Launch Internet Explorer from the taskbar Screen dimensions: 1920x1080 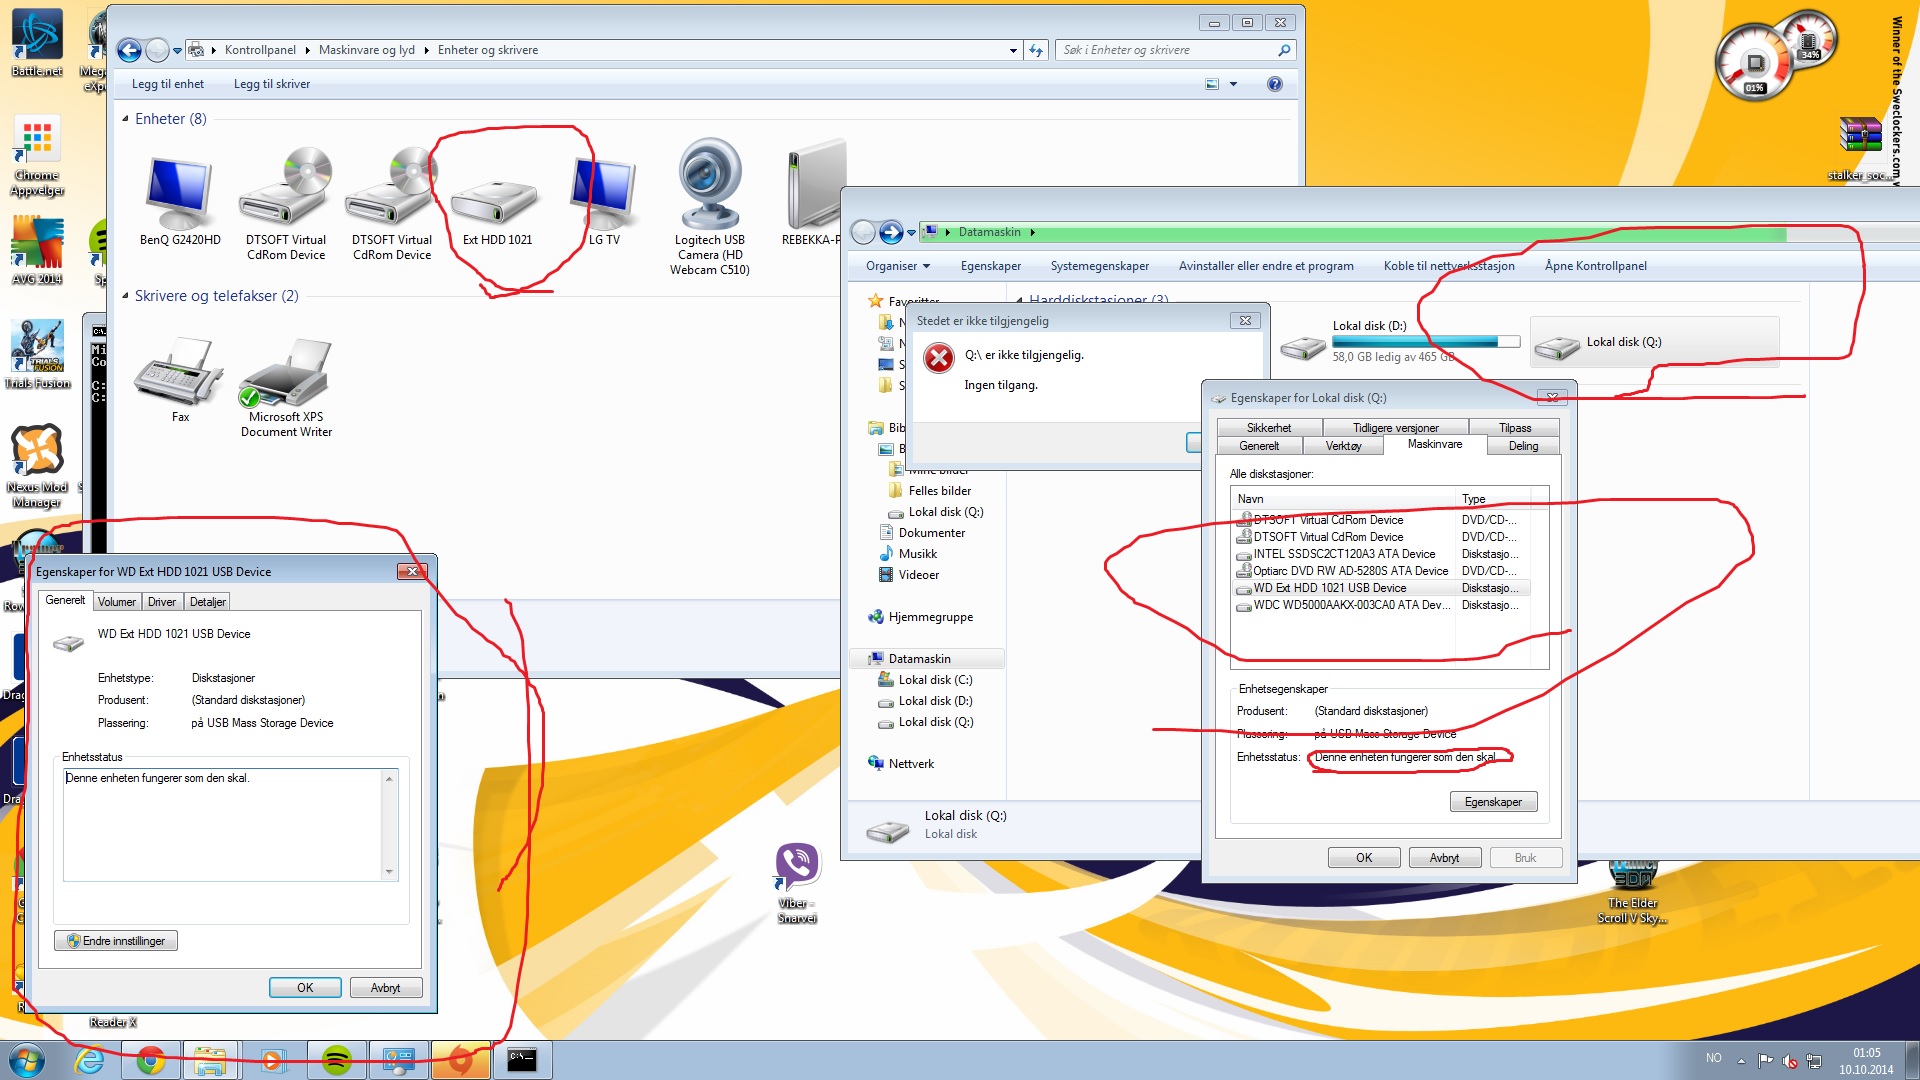[x=90, y=1060]
